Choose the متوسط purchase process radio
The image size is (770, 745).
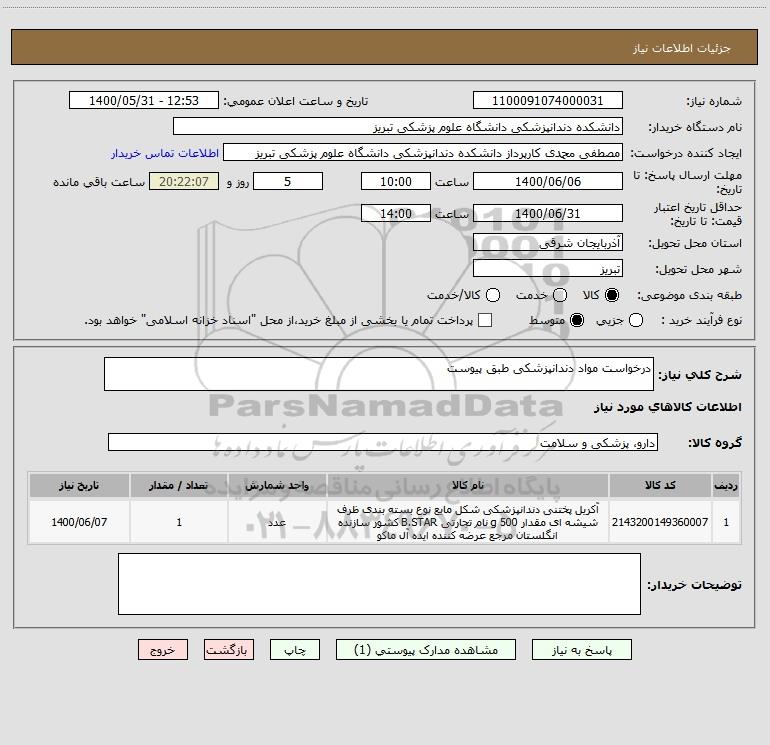pos(577,321)
